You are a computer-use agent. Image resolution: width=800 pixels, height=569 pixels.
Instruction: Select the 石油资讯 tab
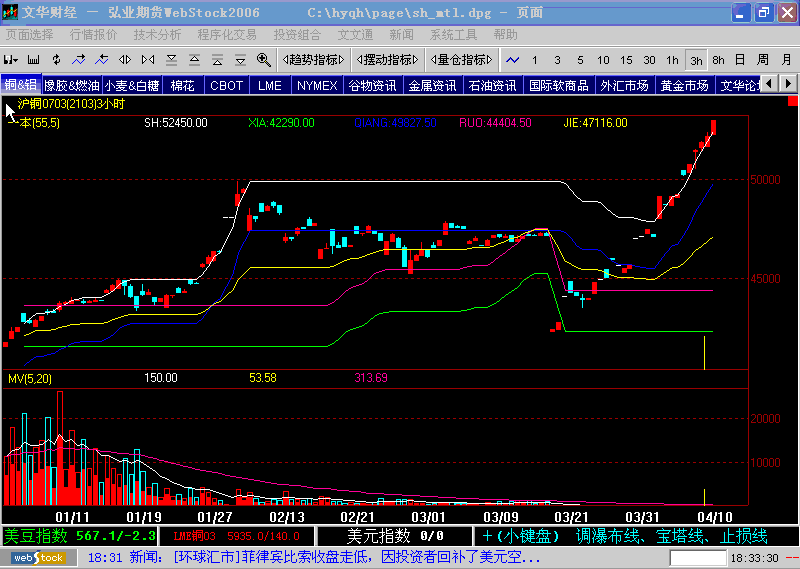point(493,85)
